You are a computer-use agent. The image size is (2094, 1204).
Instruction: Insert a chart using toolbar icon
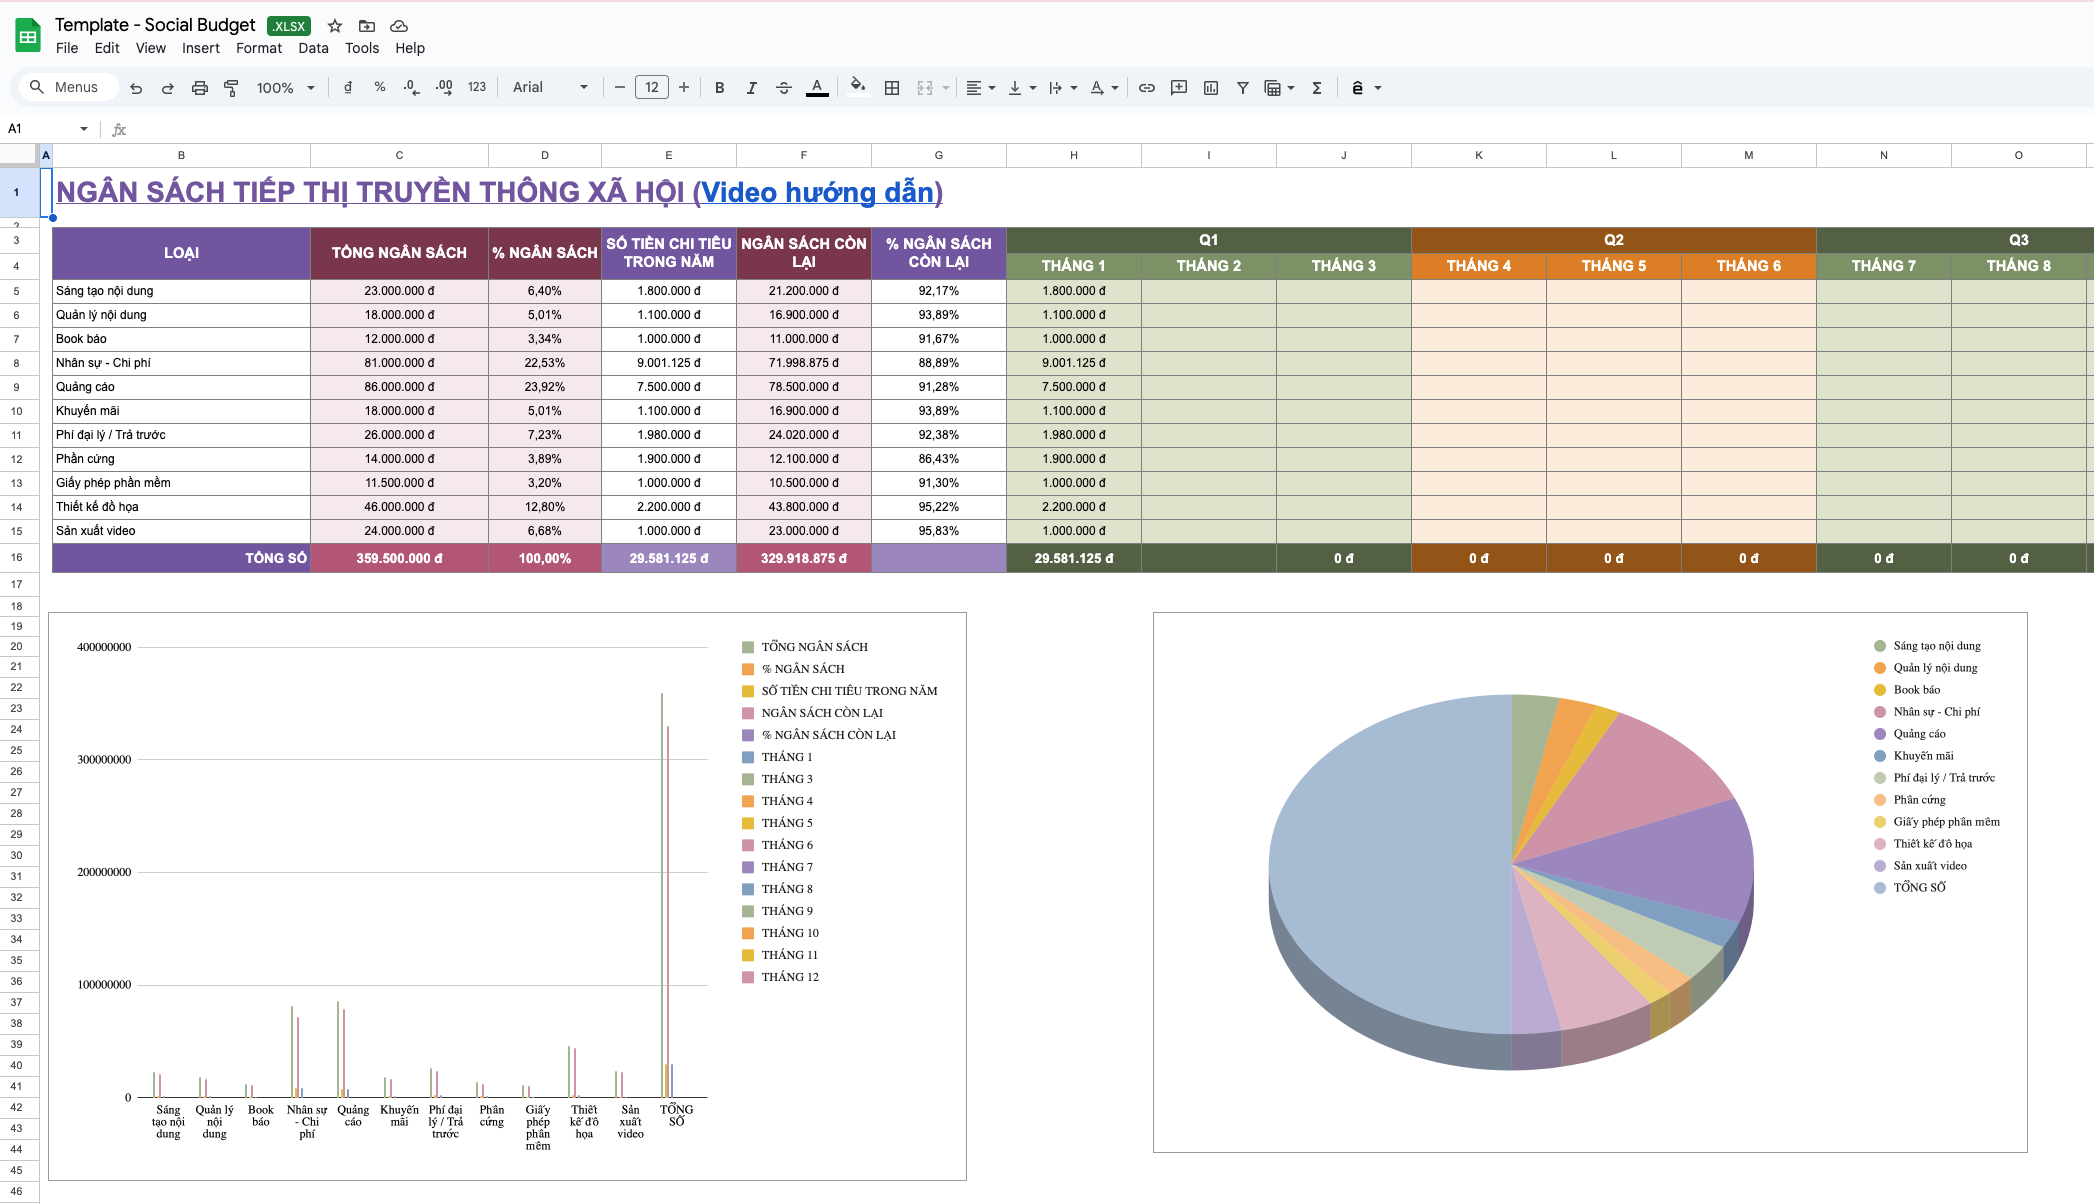pyautogui.click(x=1211, y=88)
